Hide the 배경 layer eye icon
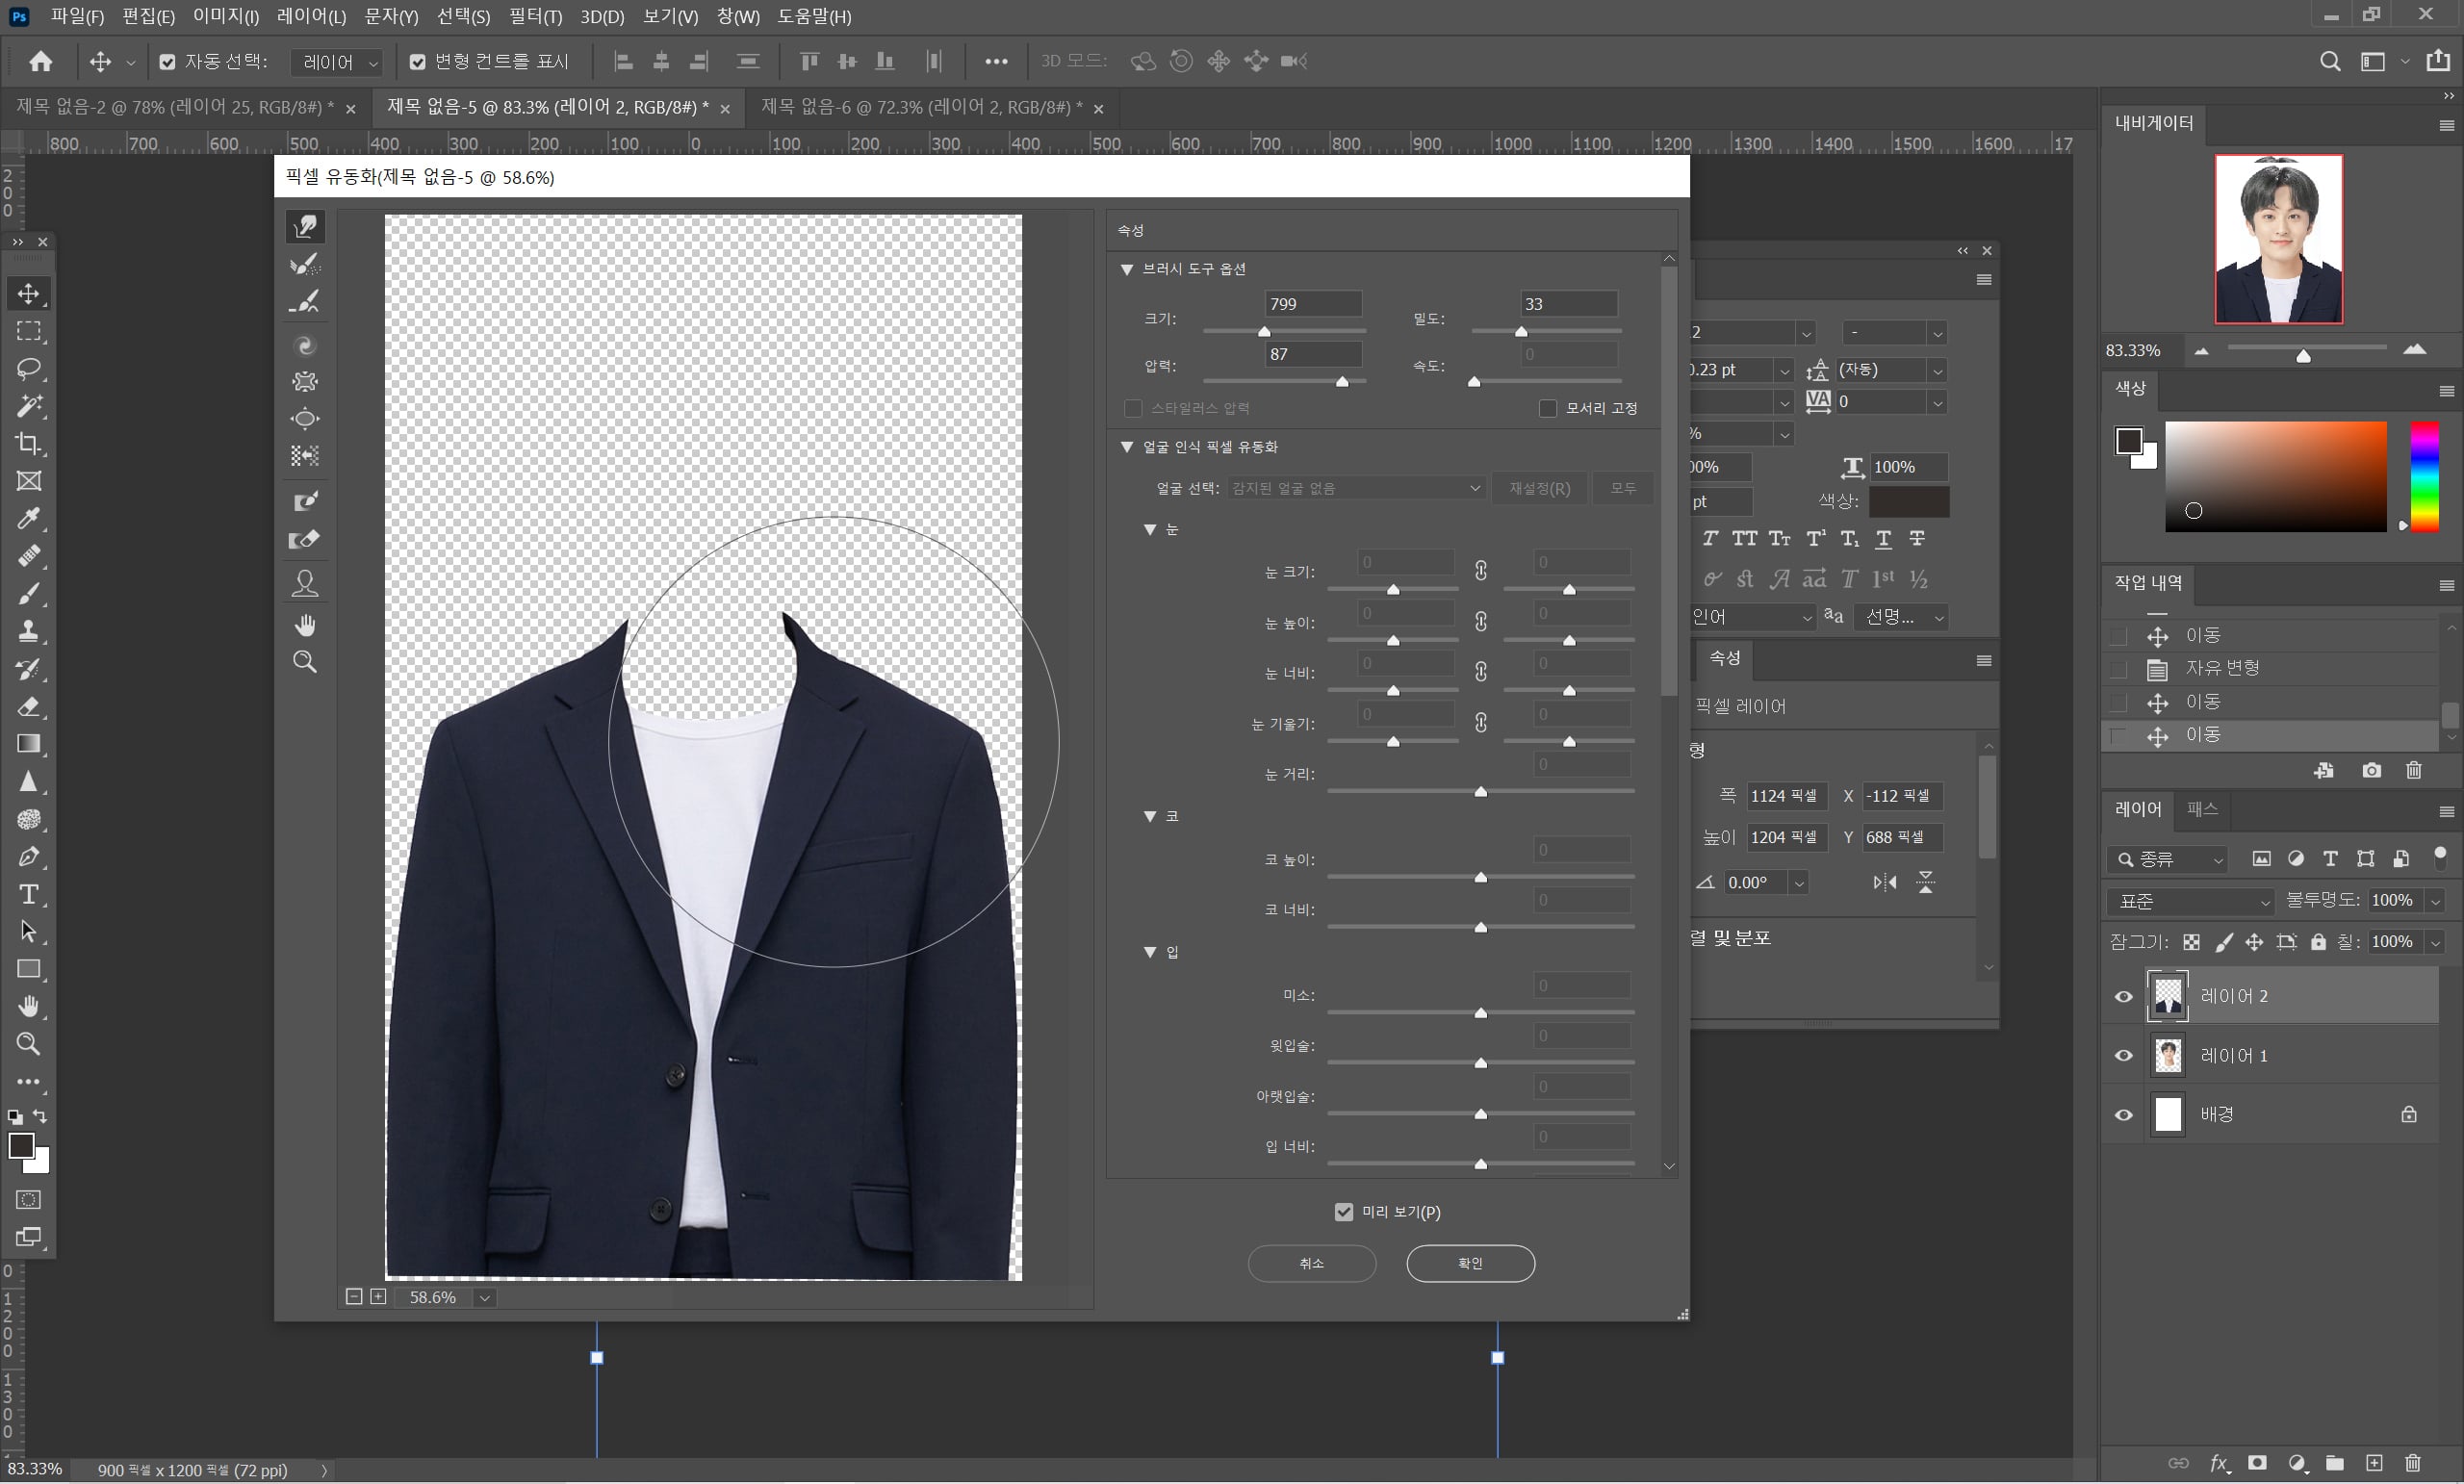This screenshot has height=1484, width=2464. 2124,1114
